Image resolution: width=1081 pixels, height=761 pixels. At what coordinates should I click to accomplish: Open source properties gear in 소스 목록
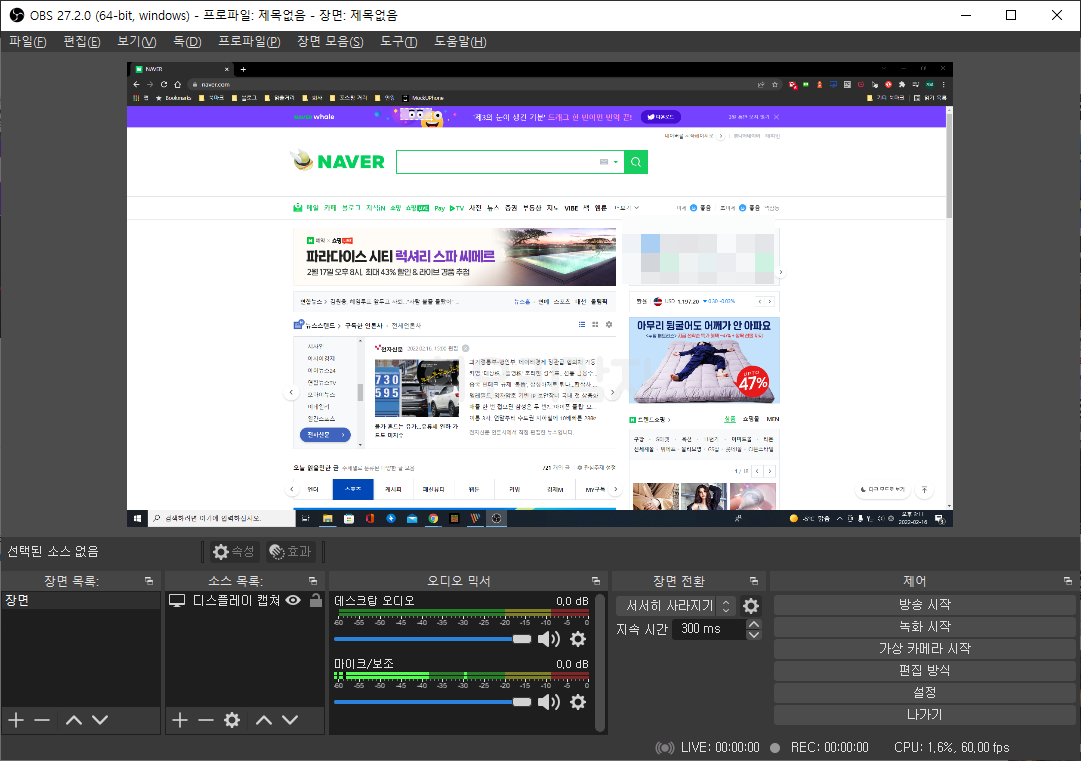coord(232,720)
